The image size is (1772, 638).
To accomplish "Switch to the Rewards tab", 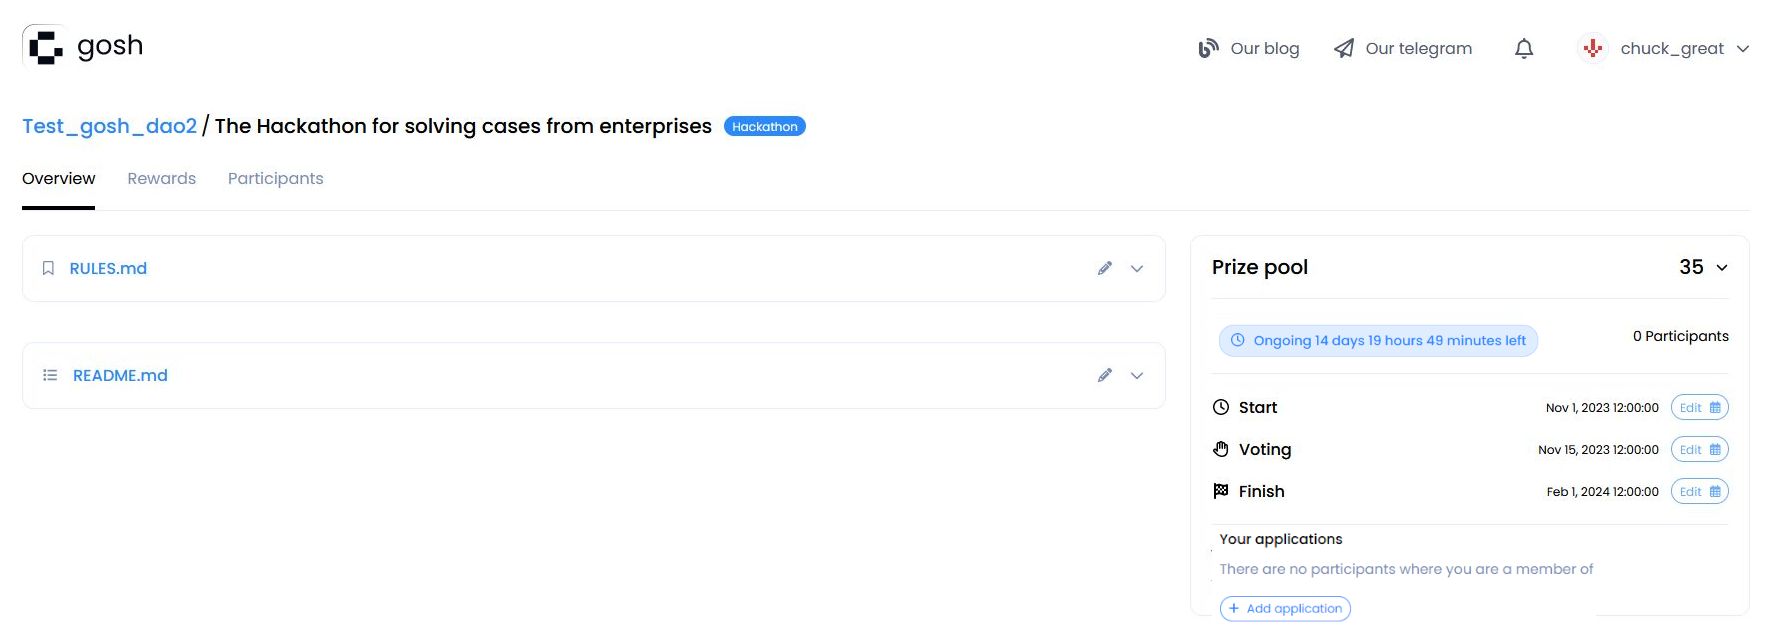I will (161, 178).
